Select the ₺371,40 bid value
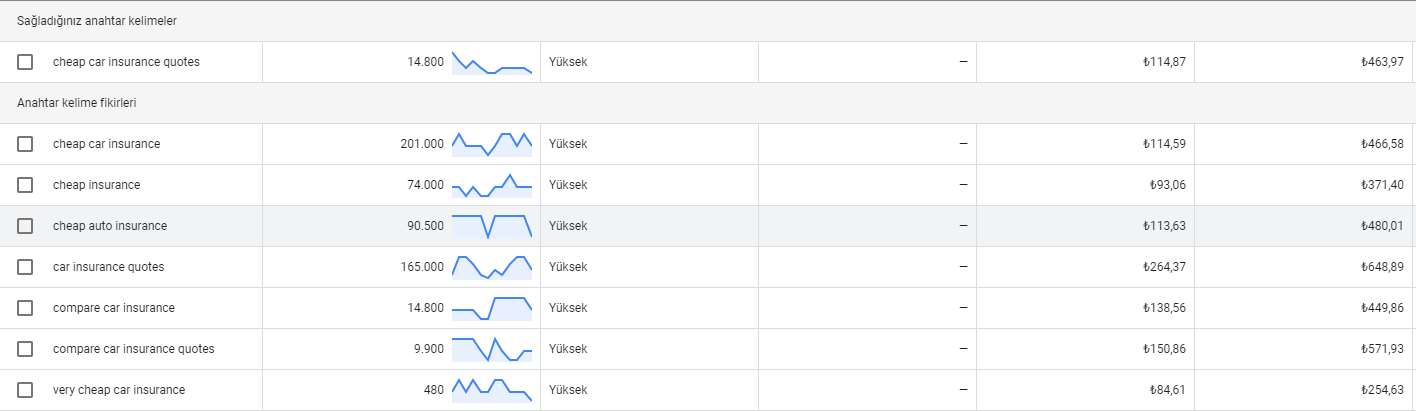This screenshot has width=1416, height=411. 1382,185
